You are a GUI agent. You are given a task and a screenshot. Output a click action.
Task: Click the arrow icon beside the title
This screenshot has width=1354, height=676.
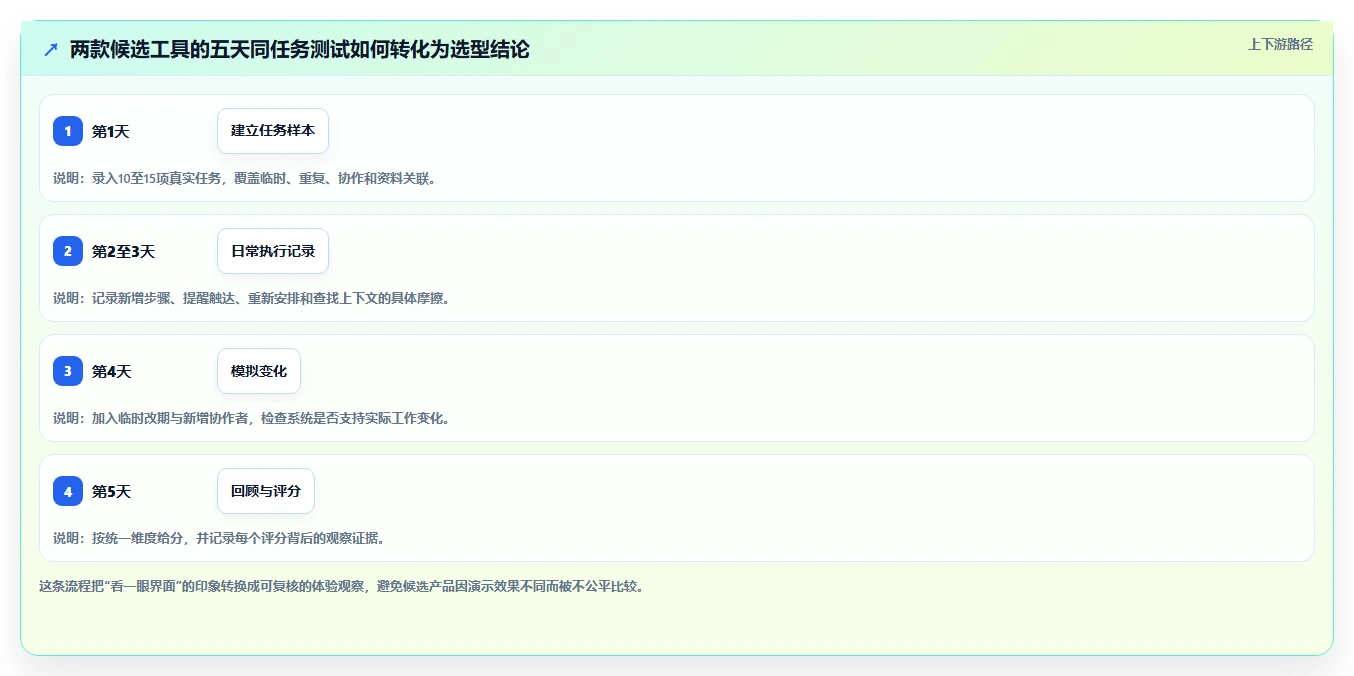click(51, 49)
